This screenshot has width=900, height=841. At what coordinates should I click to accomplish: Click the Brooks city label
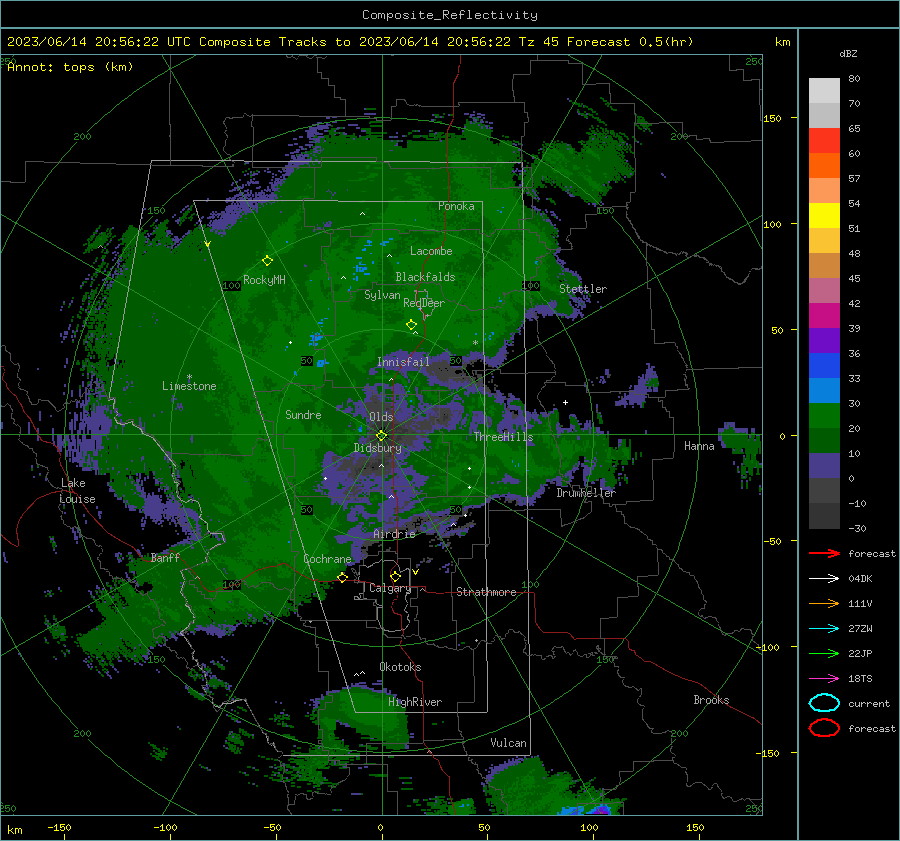click(x=711, y=700)
